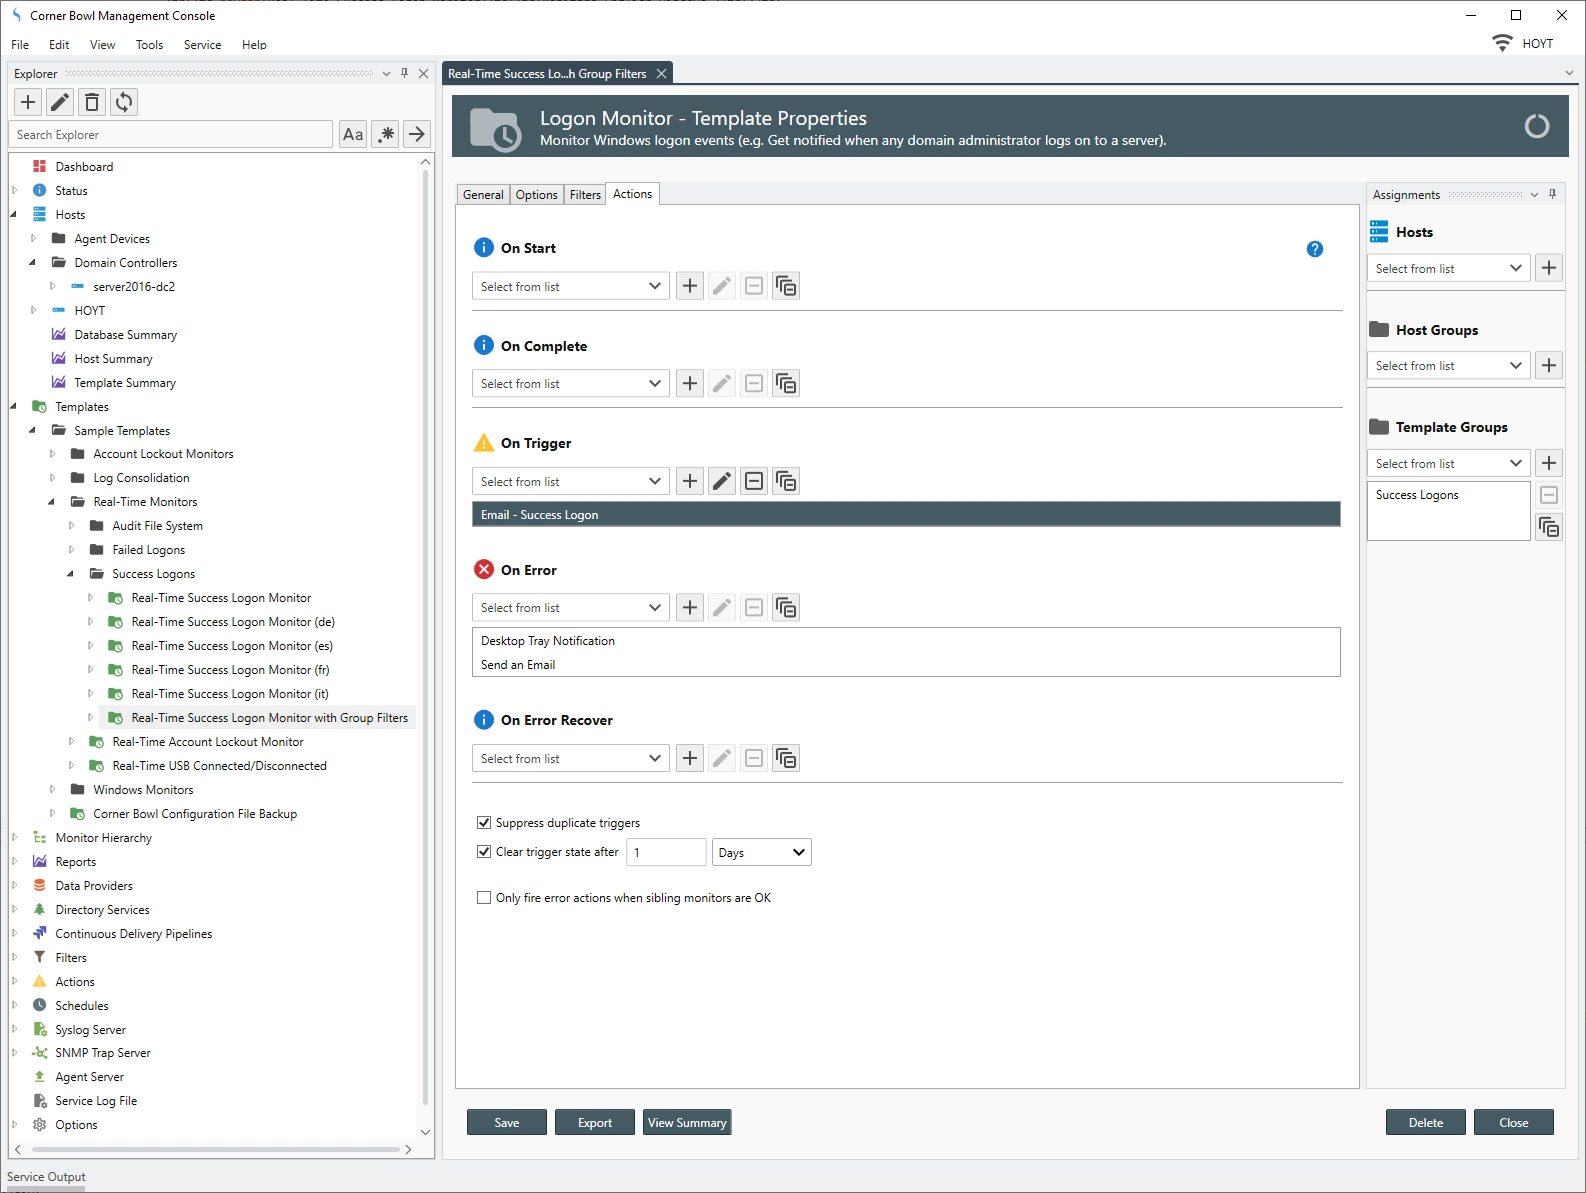
Task: Open the Days time unit dropdown
Action: (761, 853)
